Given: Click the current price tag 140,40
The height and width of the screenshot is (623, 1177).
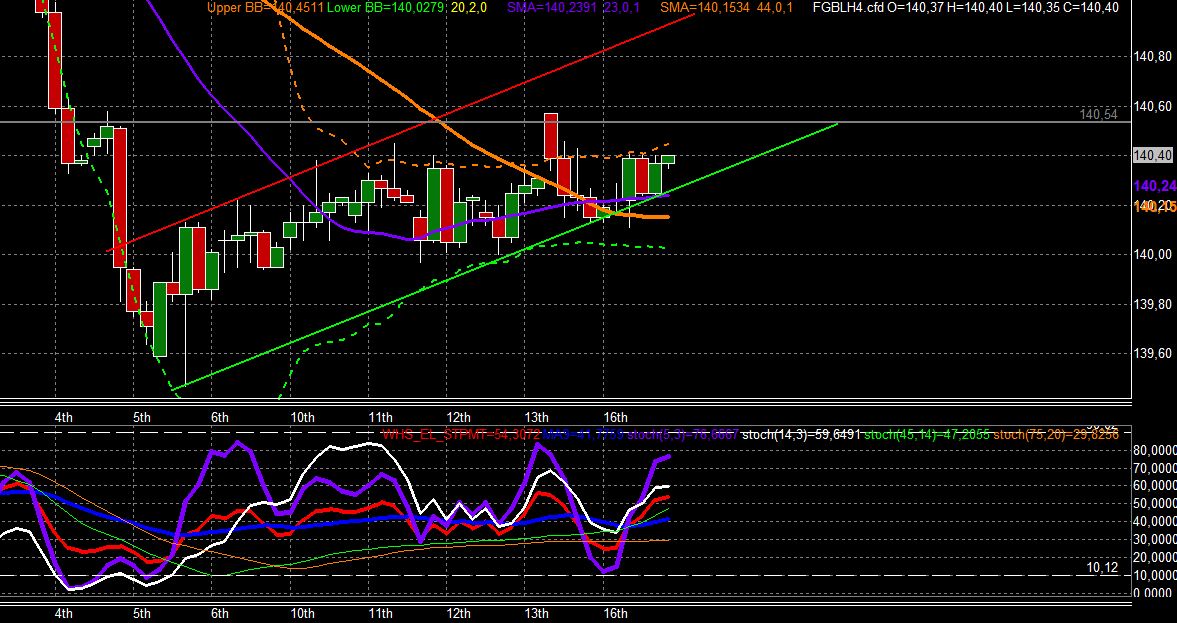Looking at the screenshot, I should (x=1154, y=155).
